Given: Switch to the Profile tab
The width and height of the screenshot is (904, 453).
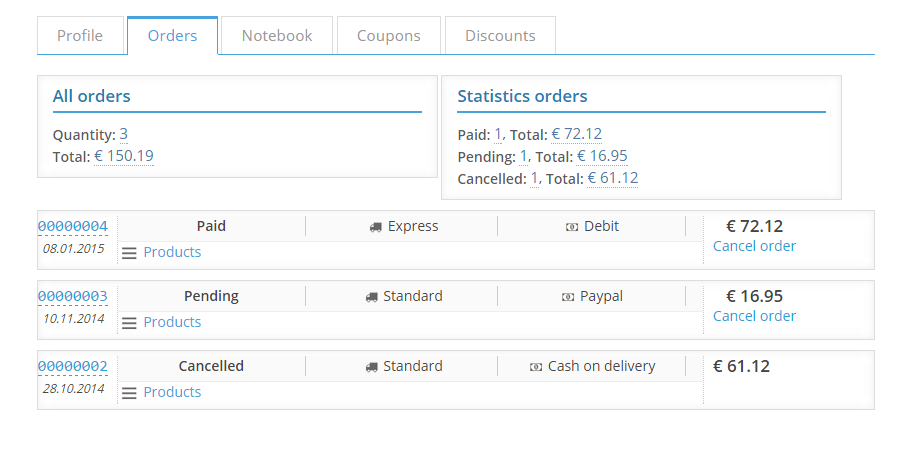Looking at the screenshot, I should click(80, 36).
